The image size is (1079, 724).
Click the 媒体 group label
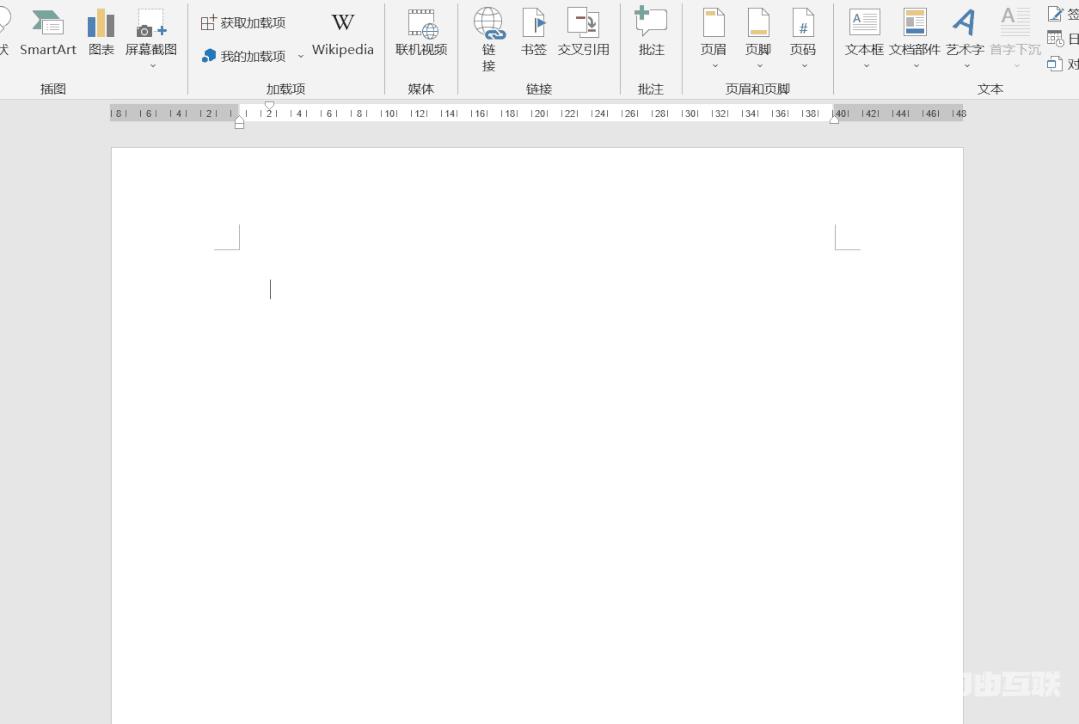click(x=421, y=89)
